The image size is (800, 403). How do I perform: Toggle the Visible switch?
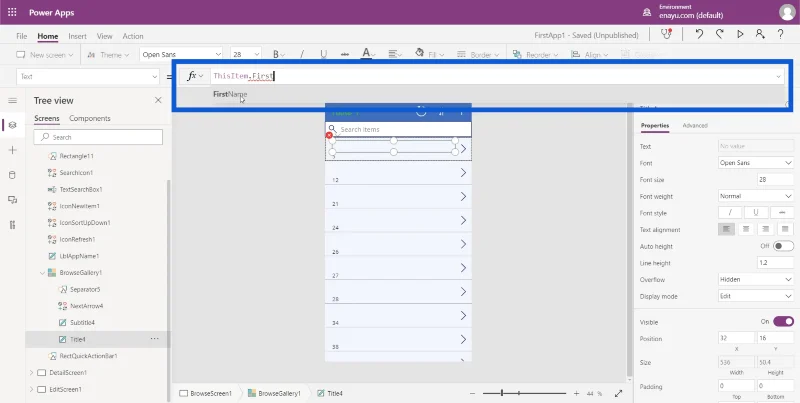783,321
